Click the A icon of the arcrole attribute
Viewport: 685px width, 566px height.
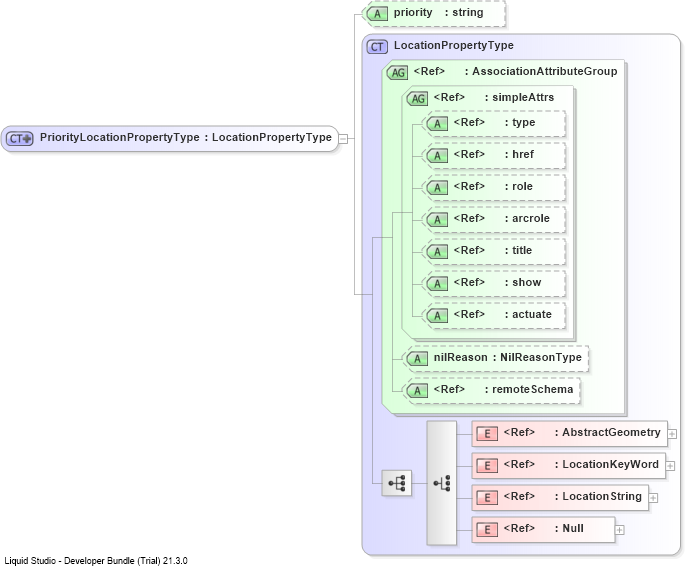[x=437, y=220]
